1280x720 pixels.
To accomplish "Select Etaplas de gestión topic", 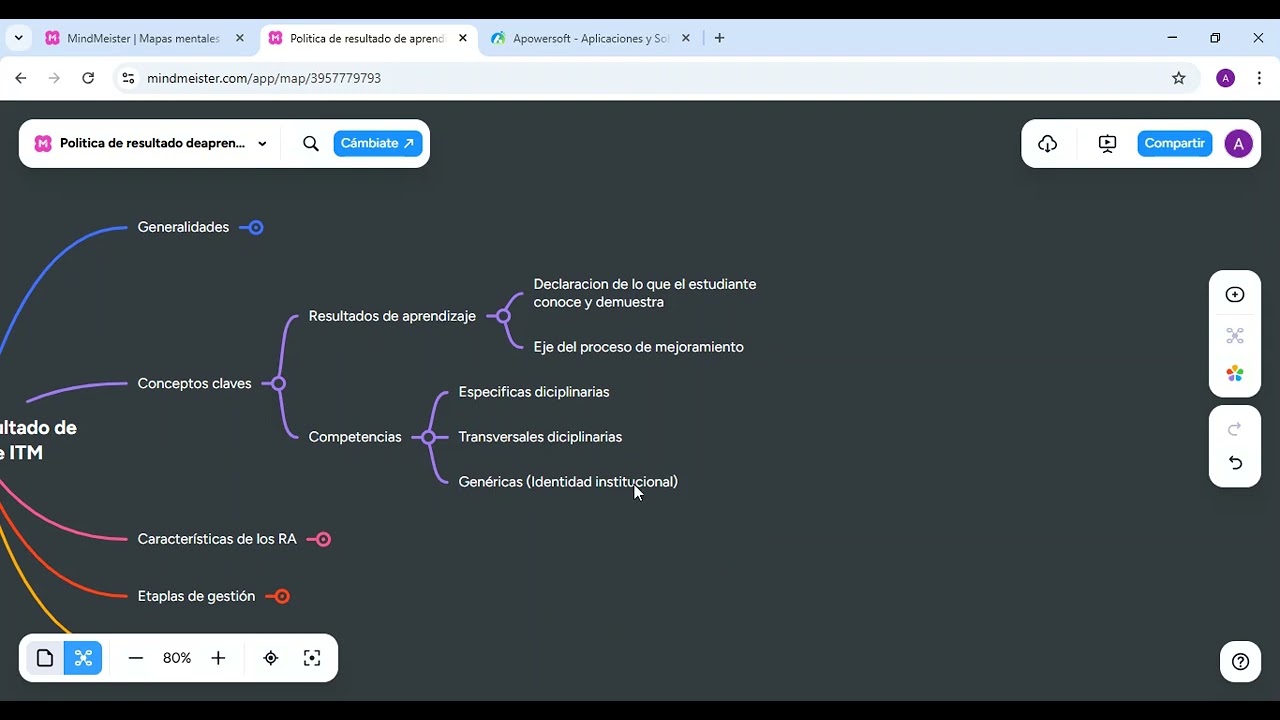I will coord(196,596).
